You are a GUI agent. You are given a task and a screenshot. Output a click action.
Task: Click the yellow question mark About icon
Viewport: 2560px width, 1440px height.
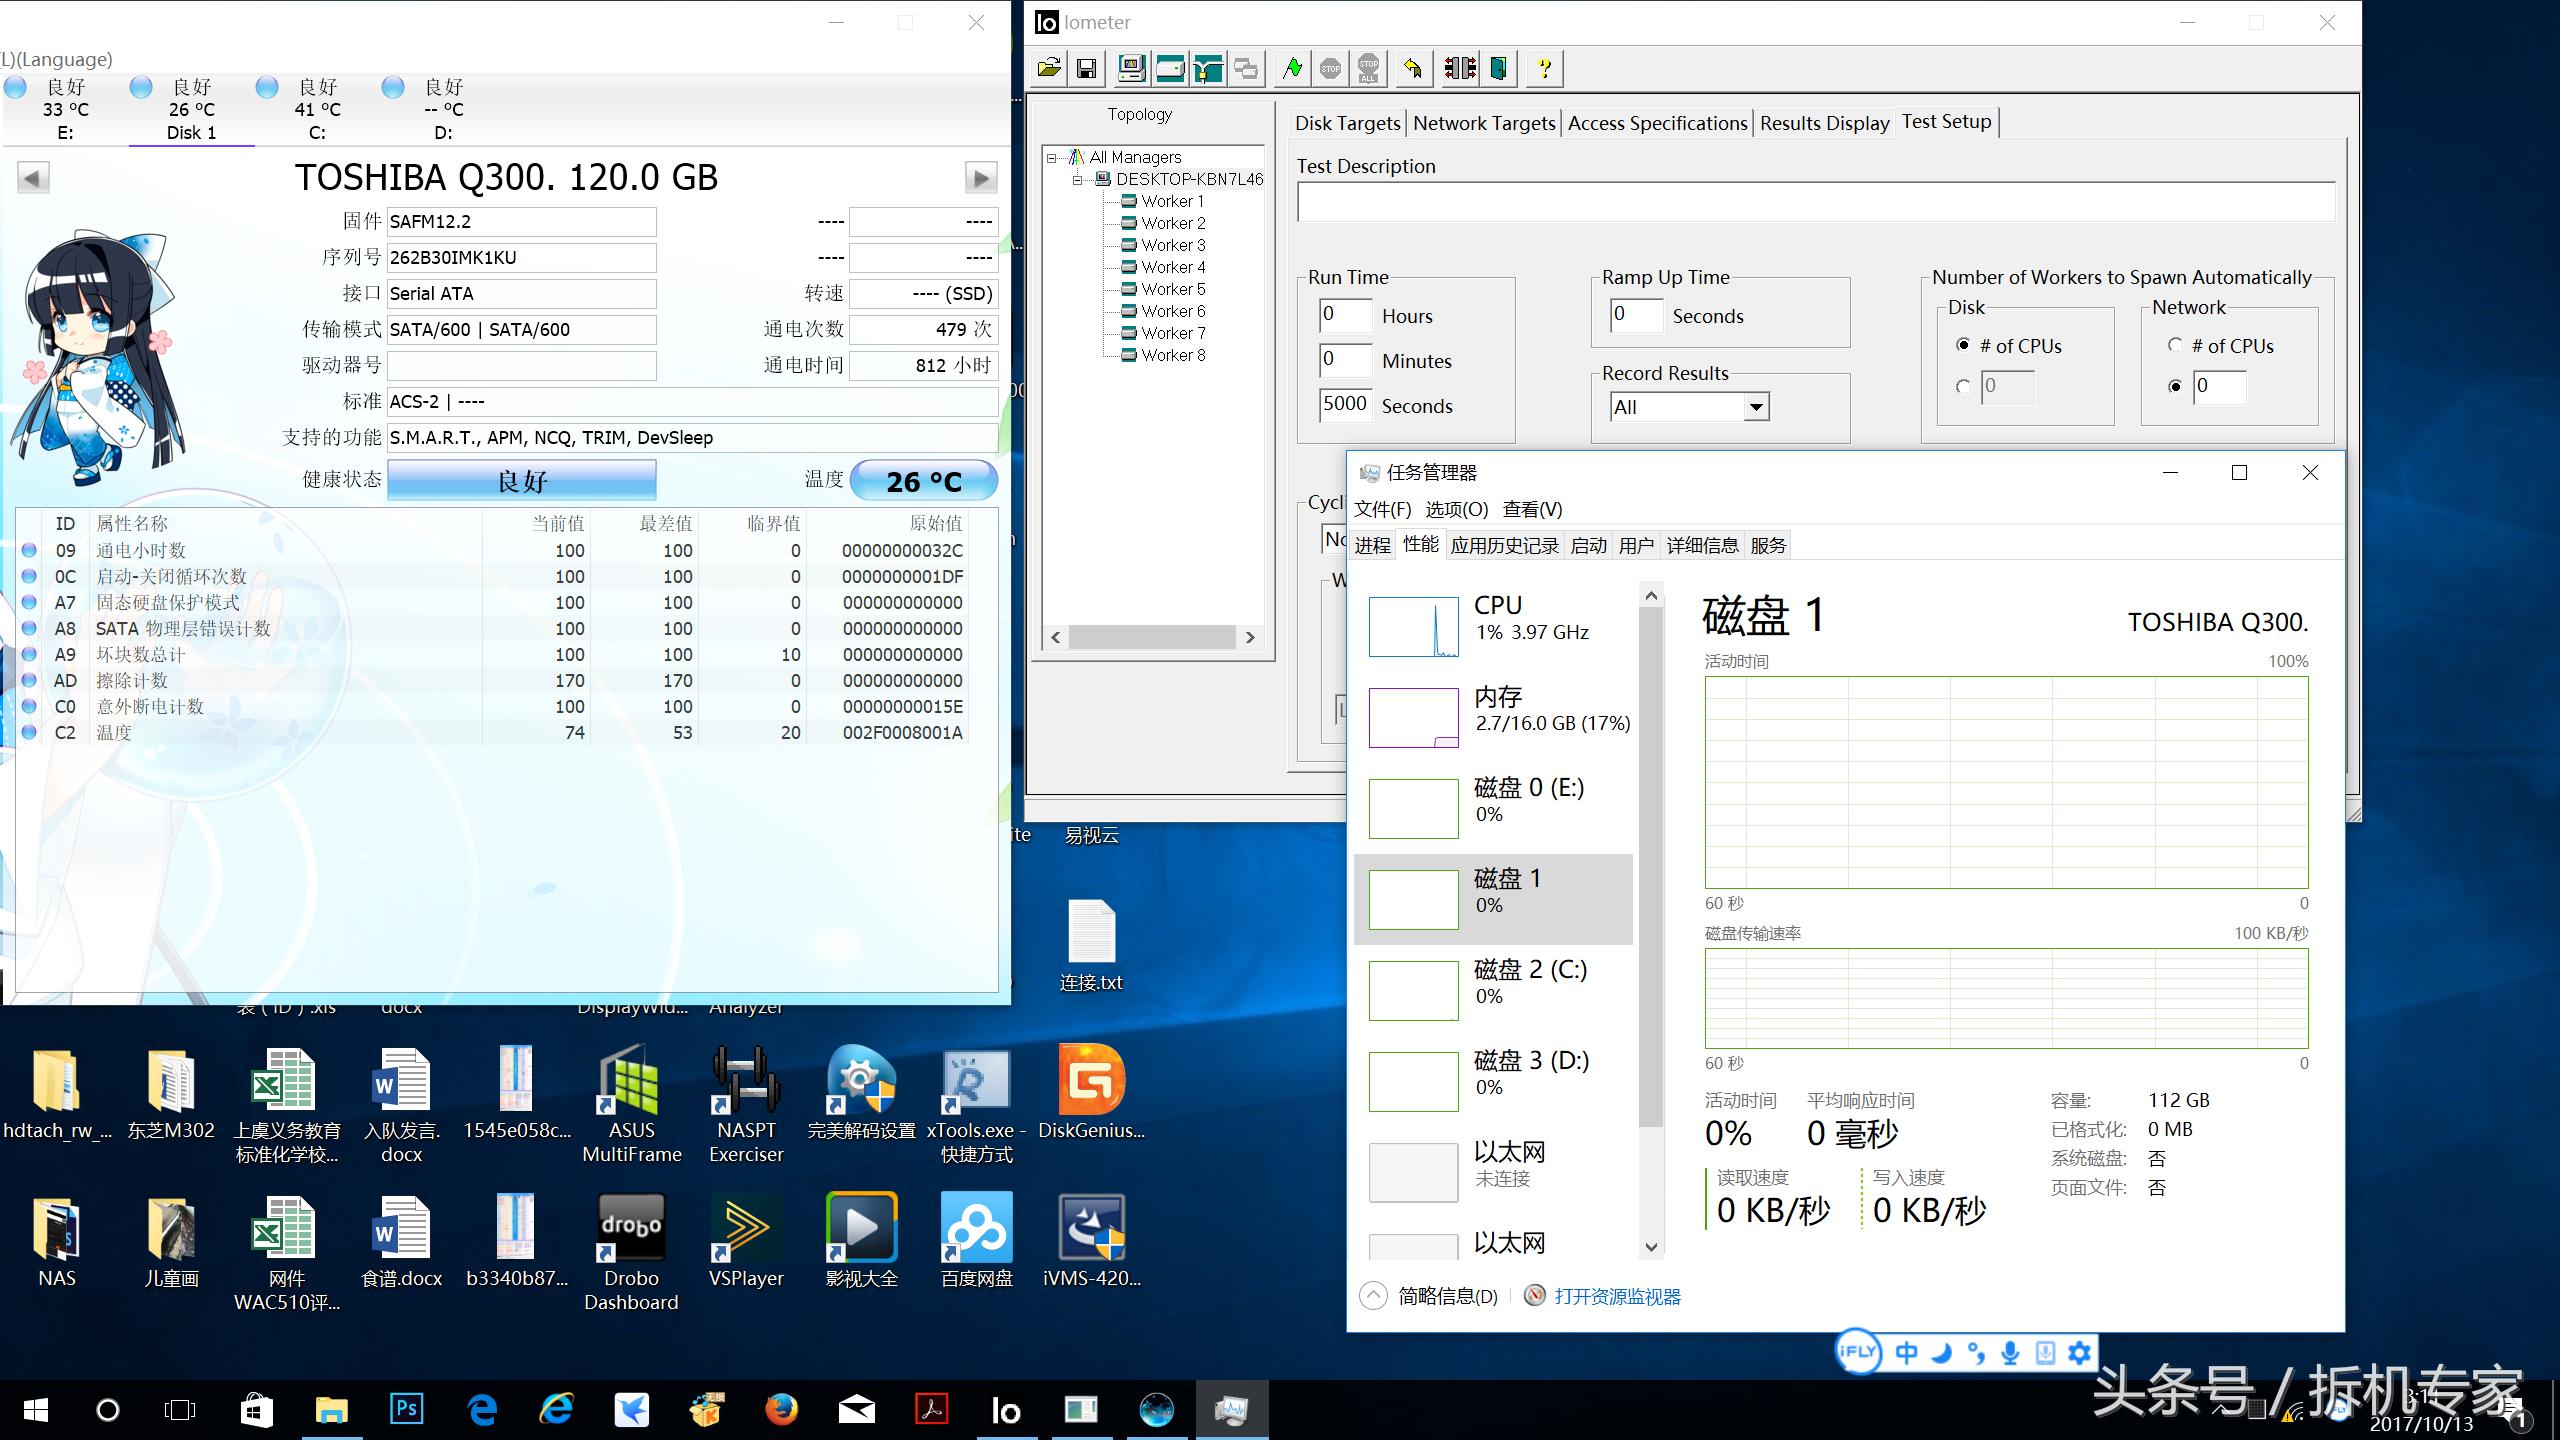click(1544, 68)
